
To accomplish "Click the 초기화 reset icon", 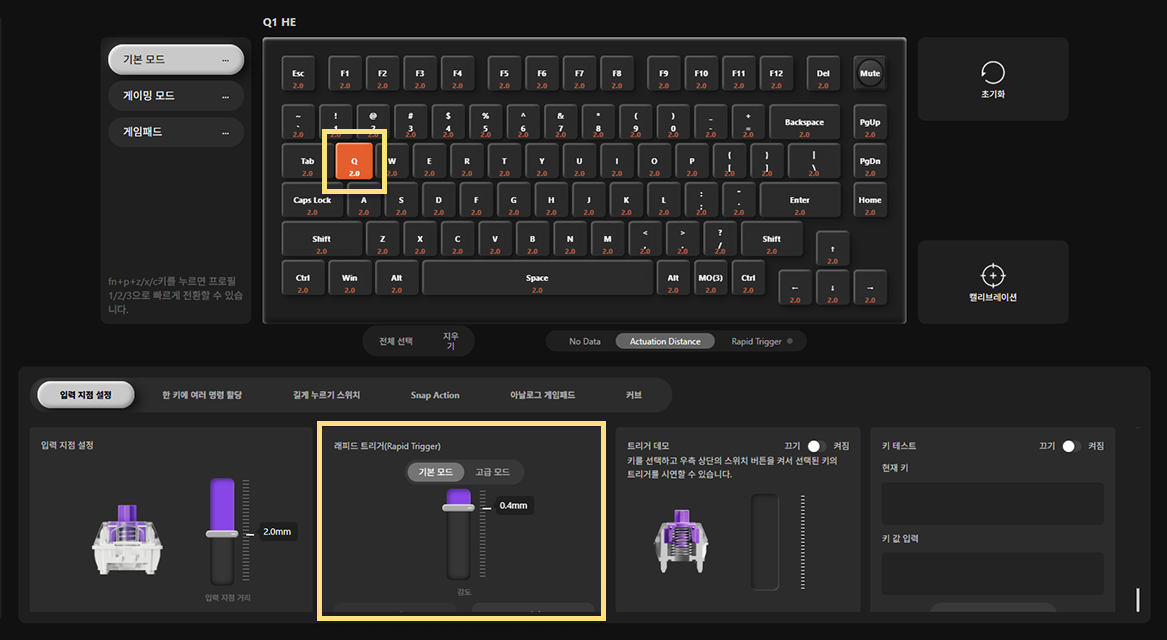I will click(x=993, y=73).
